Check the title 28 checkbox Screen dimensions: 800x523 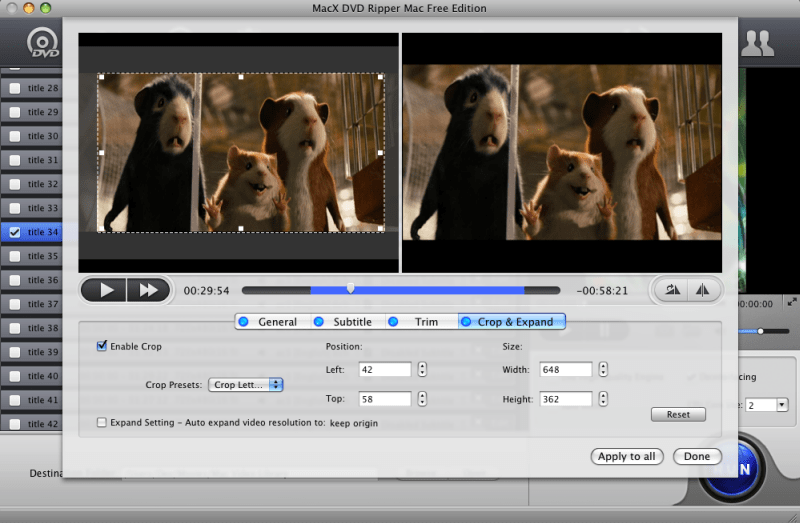(x=15, y=88)
